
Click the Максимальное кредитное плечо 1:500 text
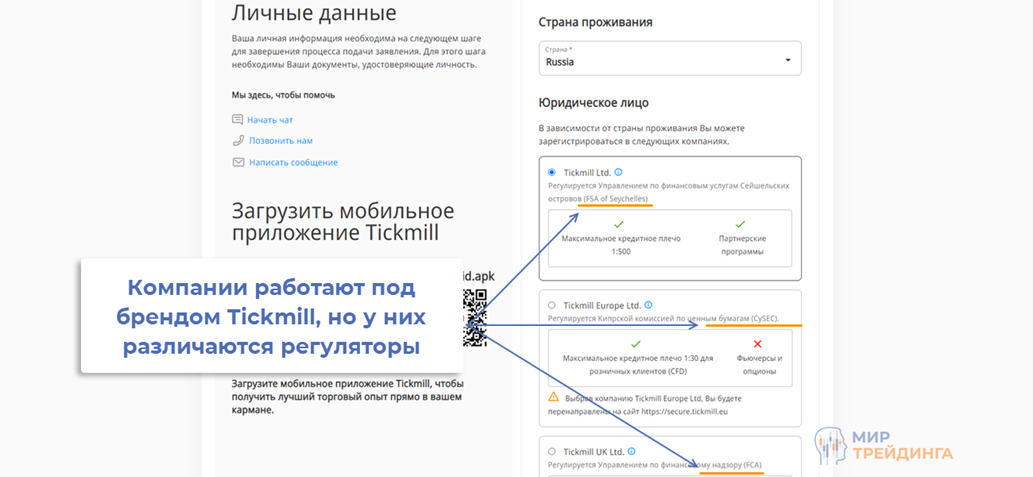[x=621, y=245]
